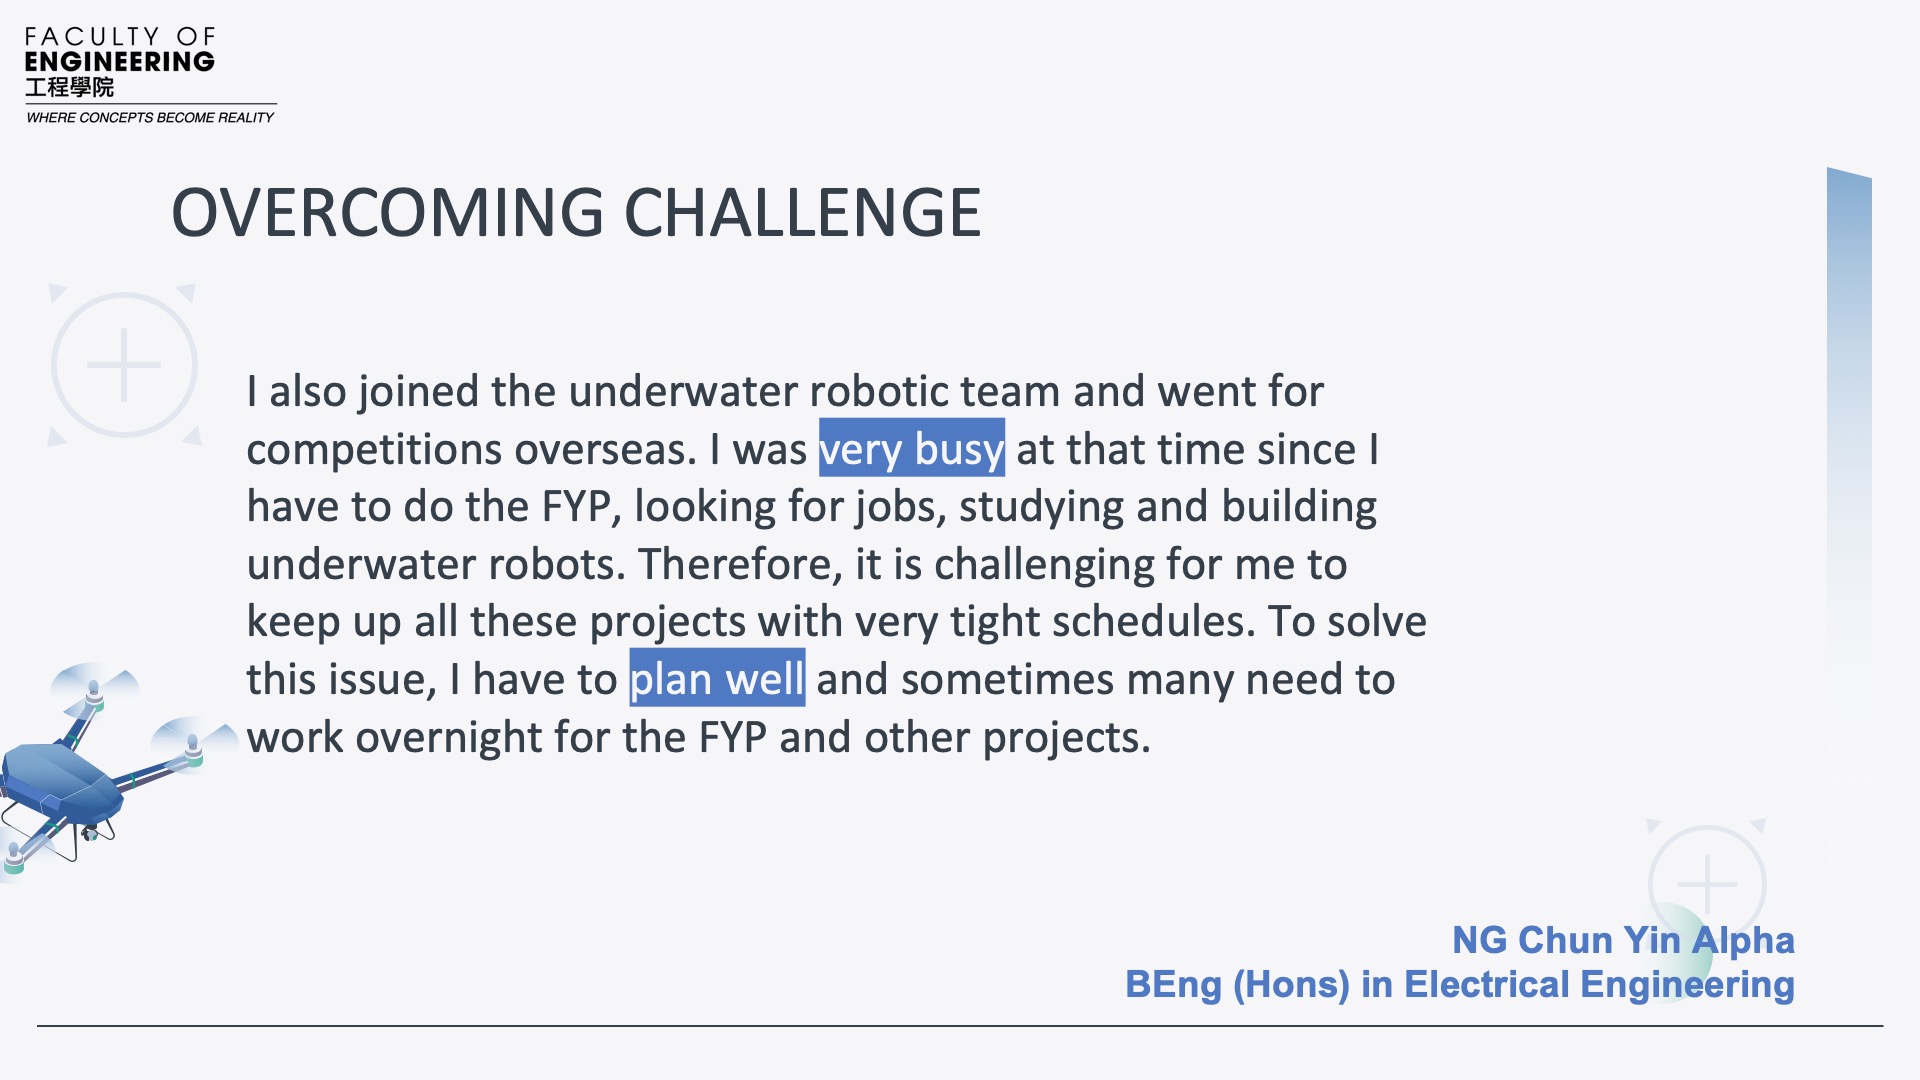Click the 'NG Chun Yin Alpha' name

pos(1623,940)
